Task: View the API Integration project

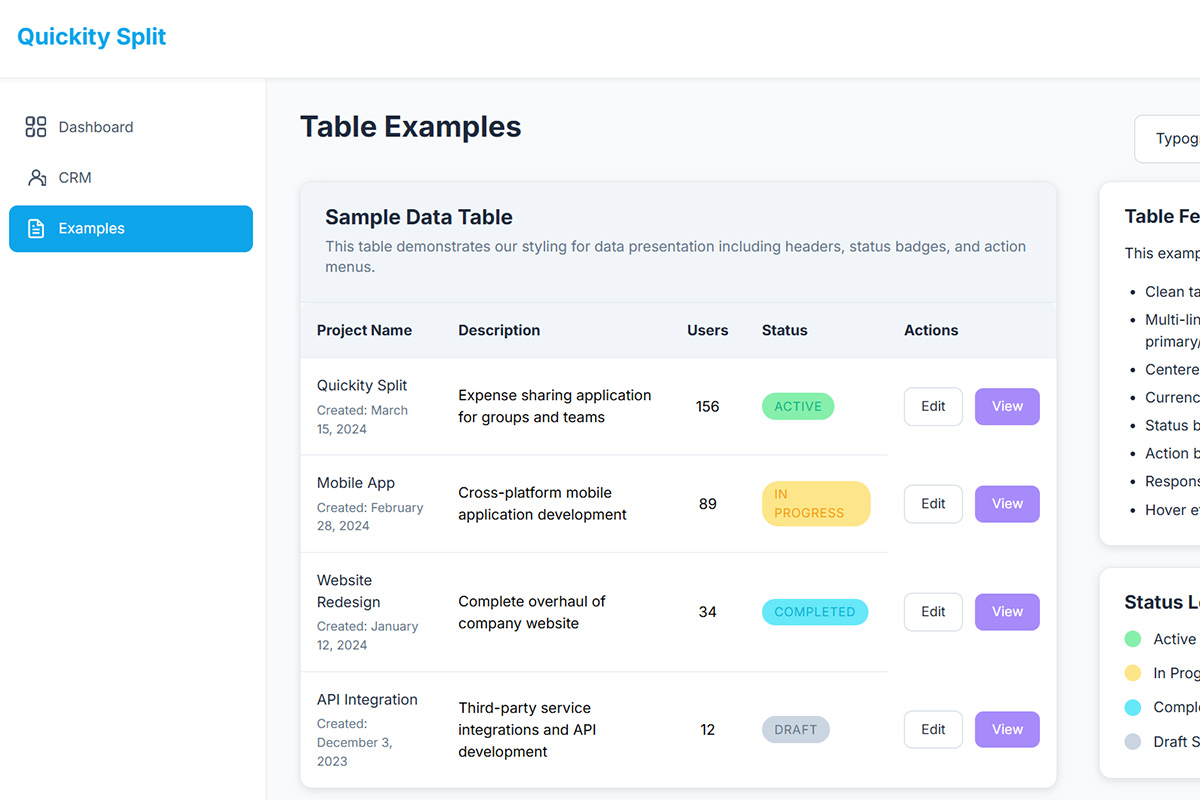Action: click(x=1007, y=730)
